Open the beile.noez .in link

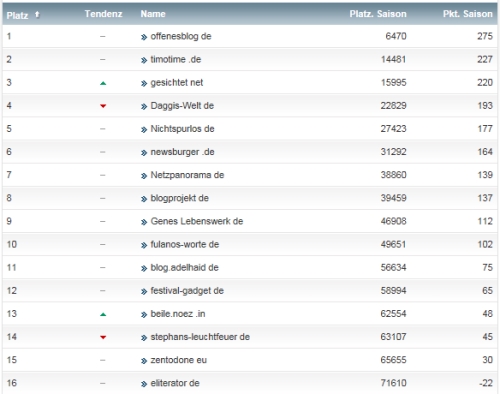click(x=178, y=314)
